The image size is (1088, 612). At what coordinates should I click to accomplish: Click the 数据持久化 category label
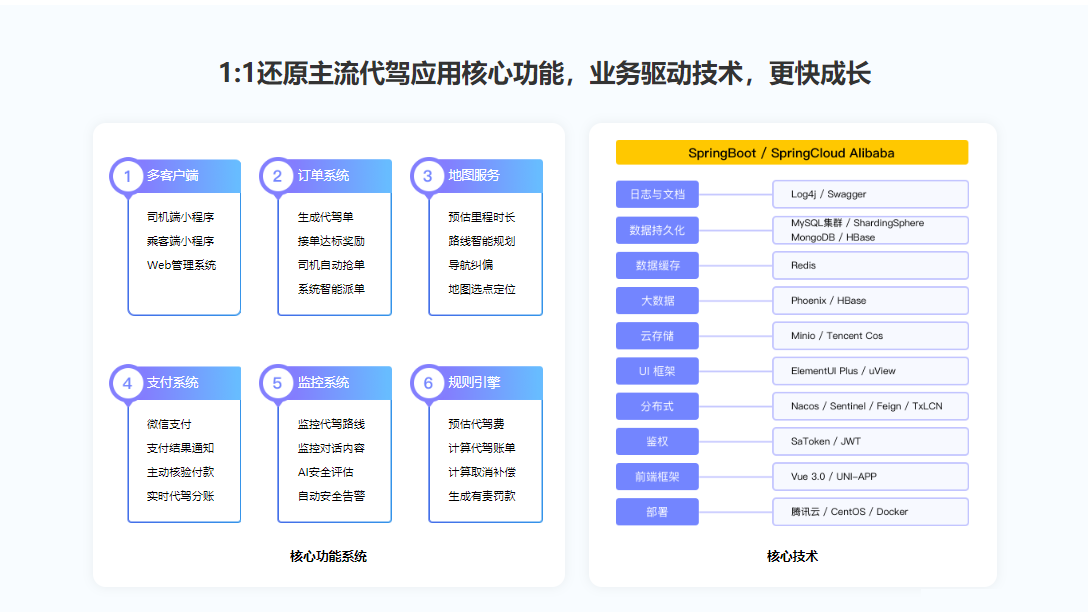(x=657, y=230)
